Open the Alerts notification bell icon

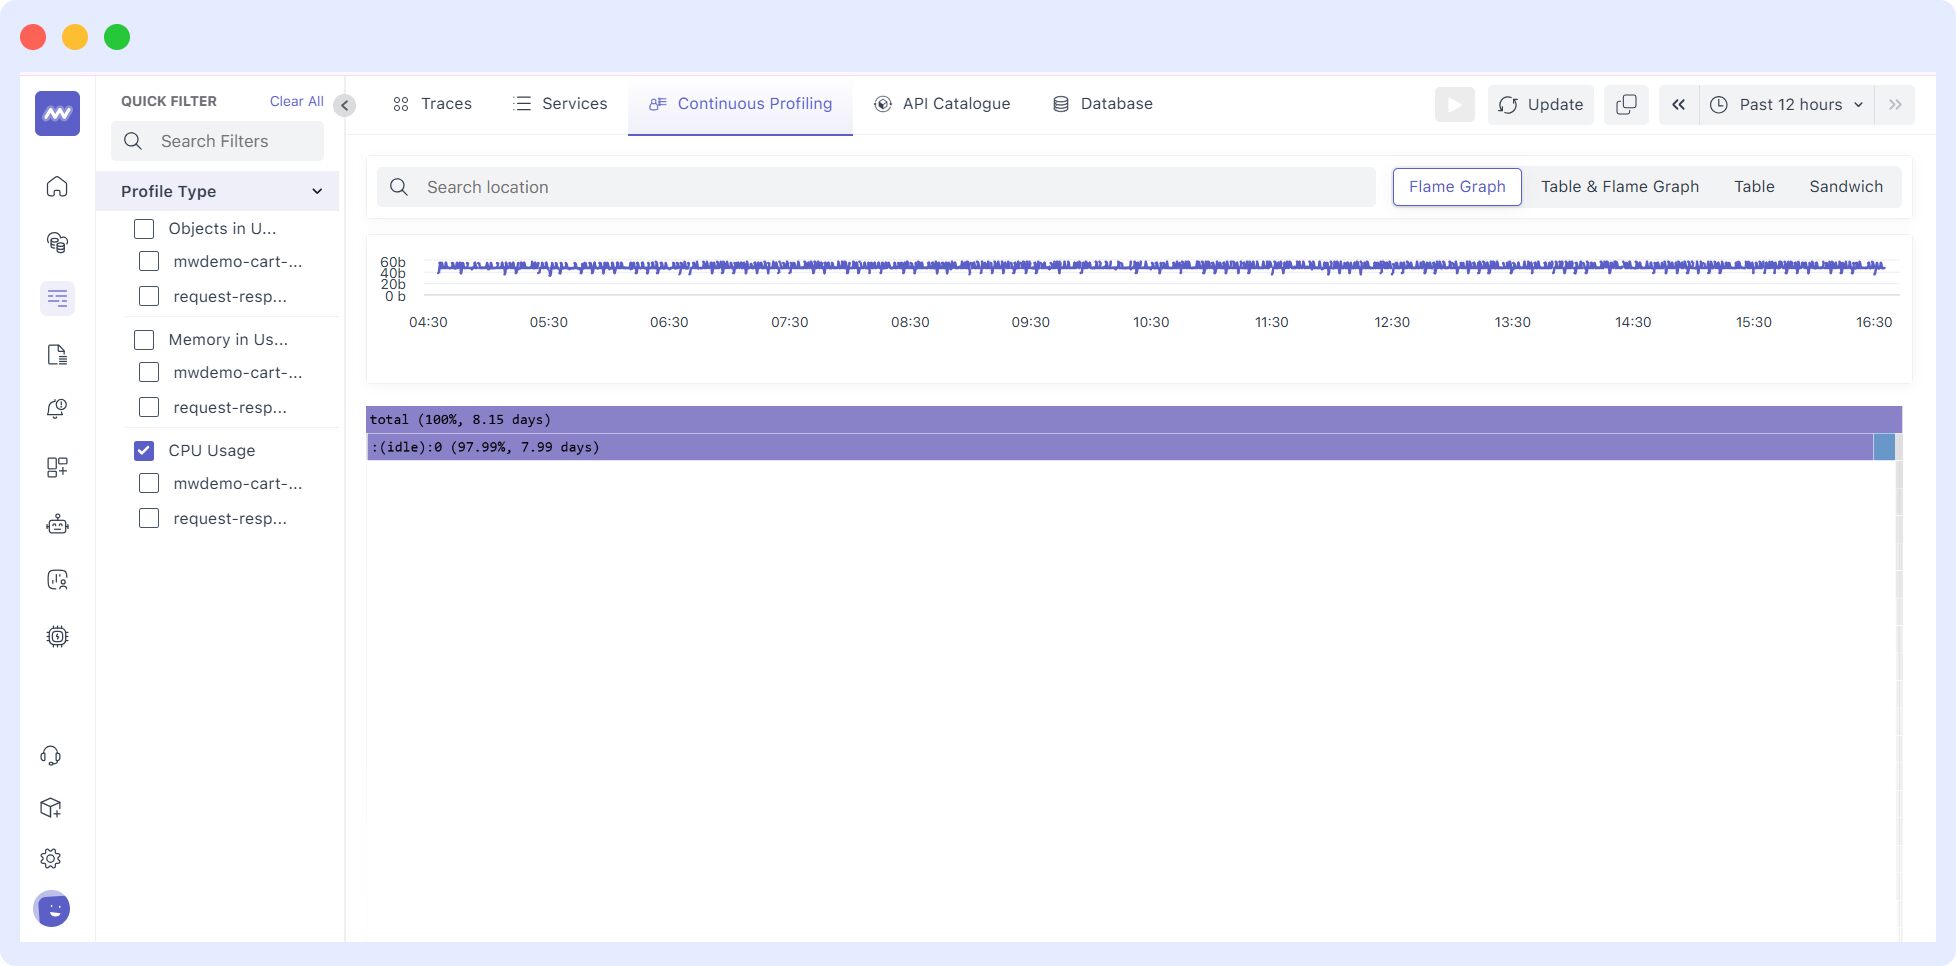57,408
